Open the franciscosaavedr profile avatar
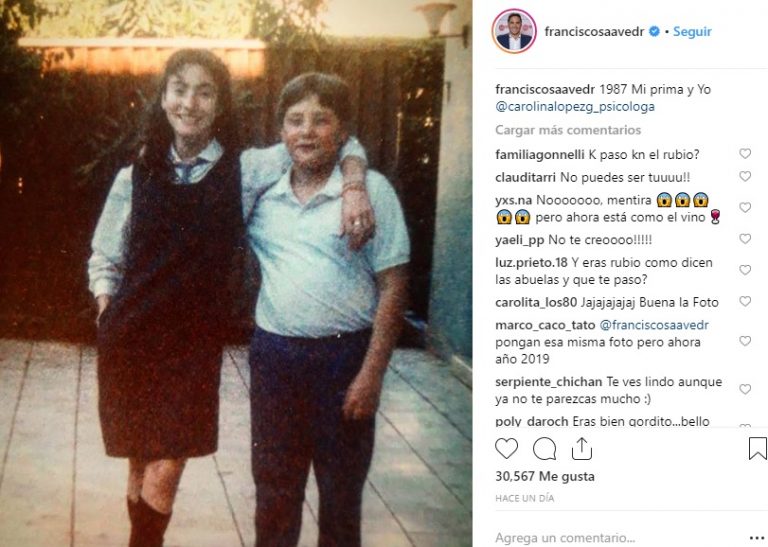The image size is (768, 547). 514,31
